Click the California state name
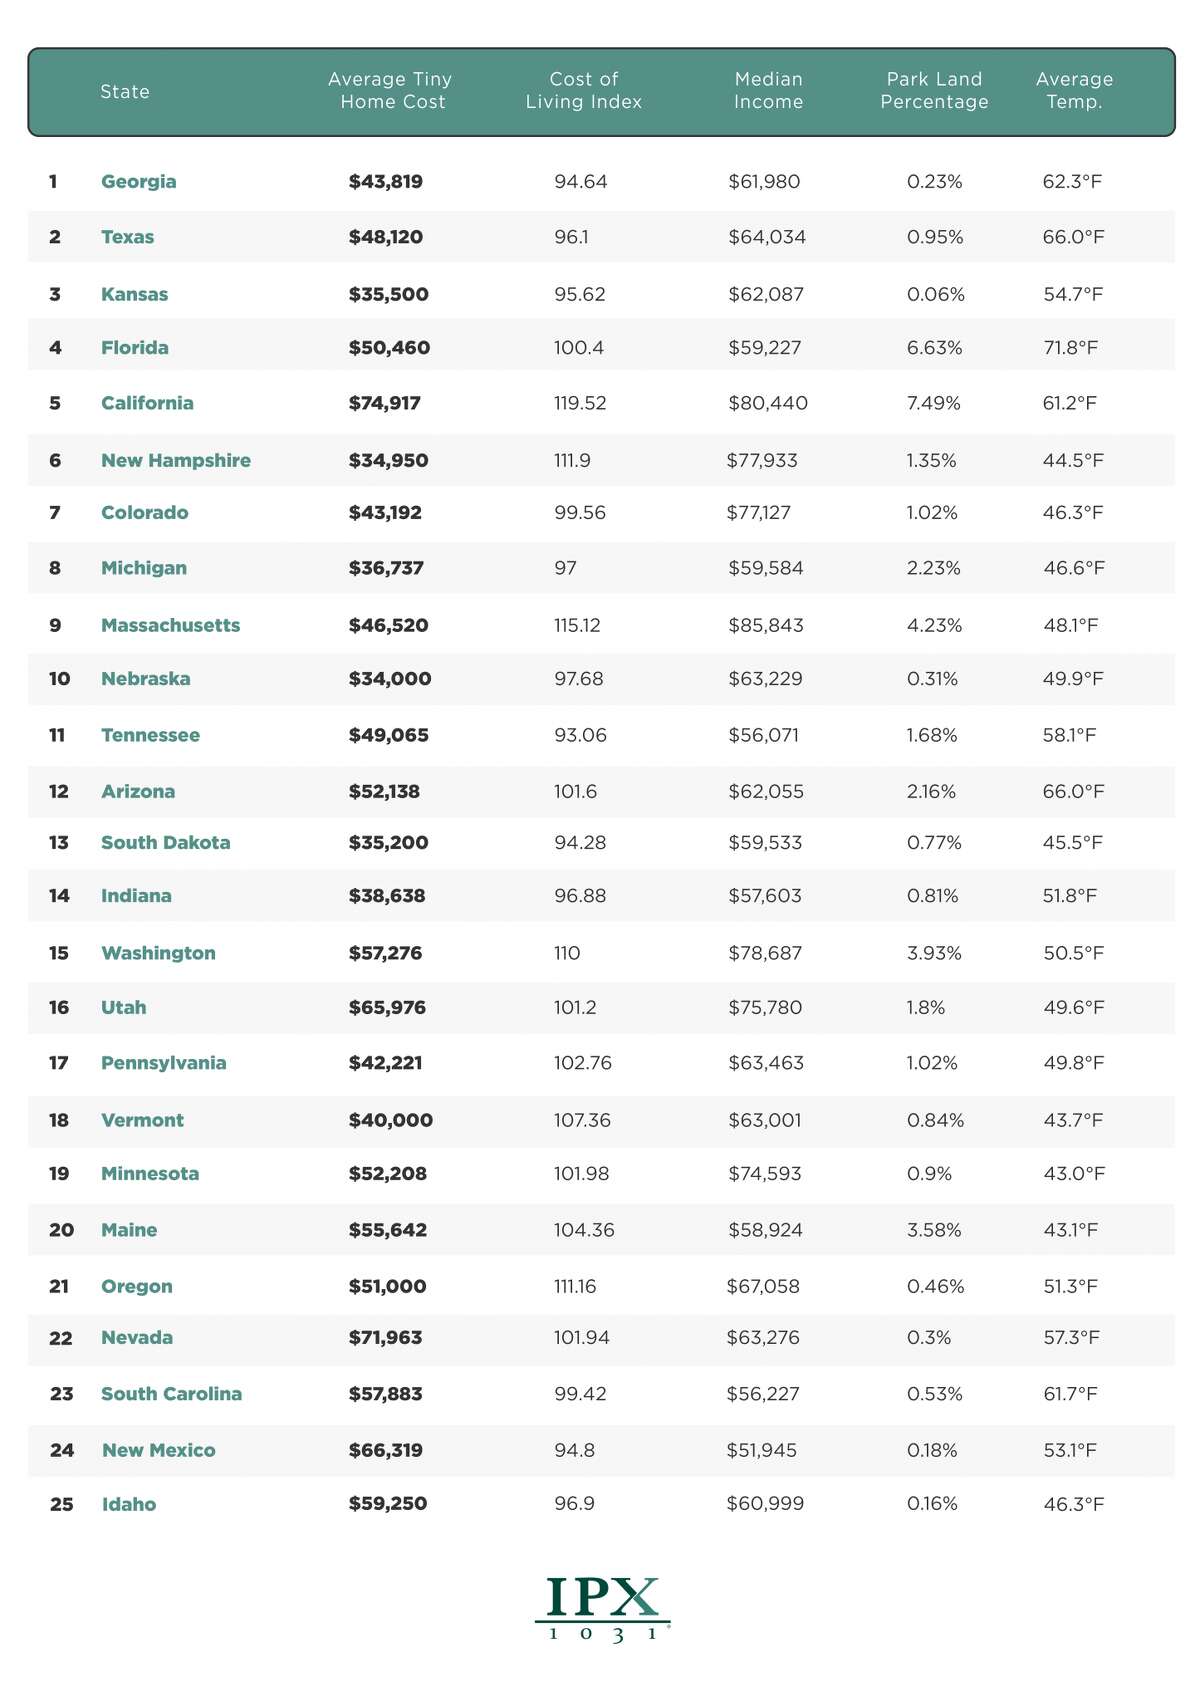 tap(148, 403)
